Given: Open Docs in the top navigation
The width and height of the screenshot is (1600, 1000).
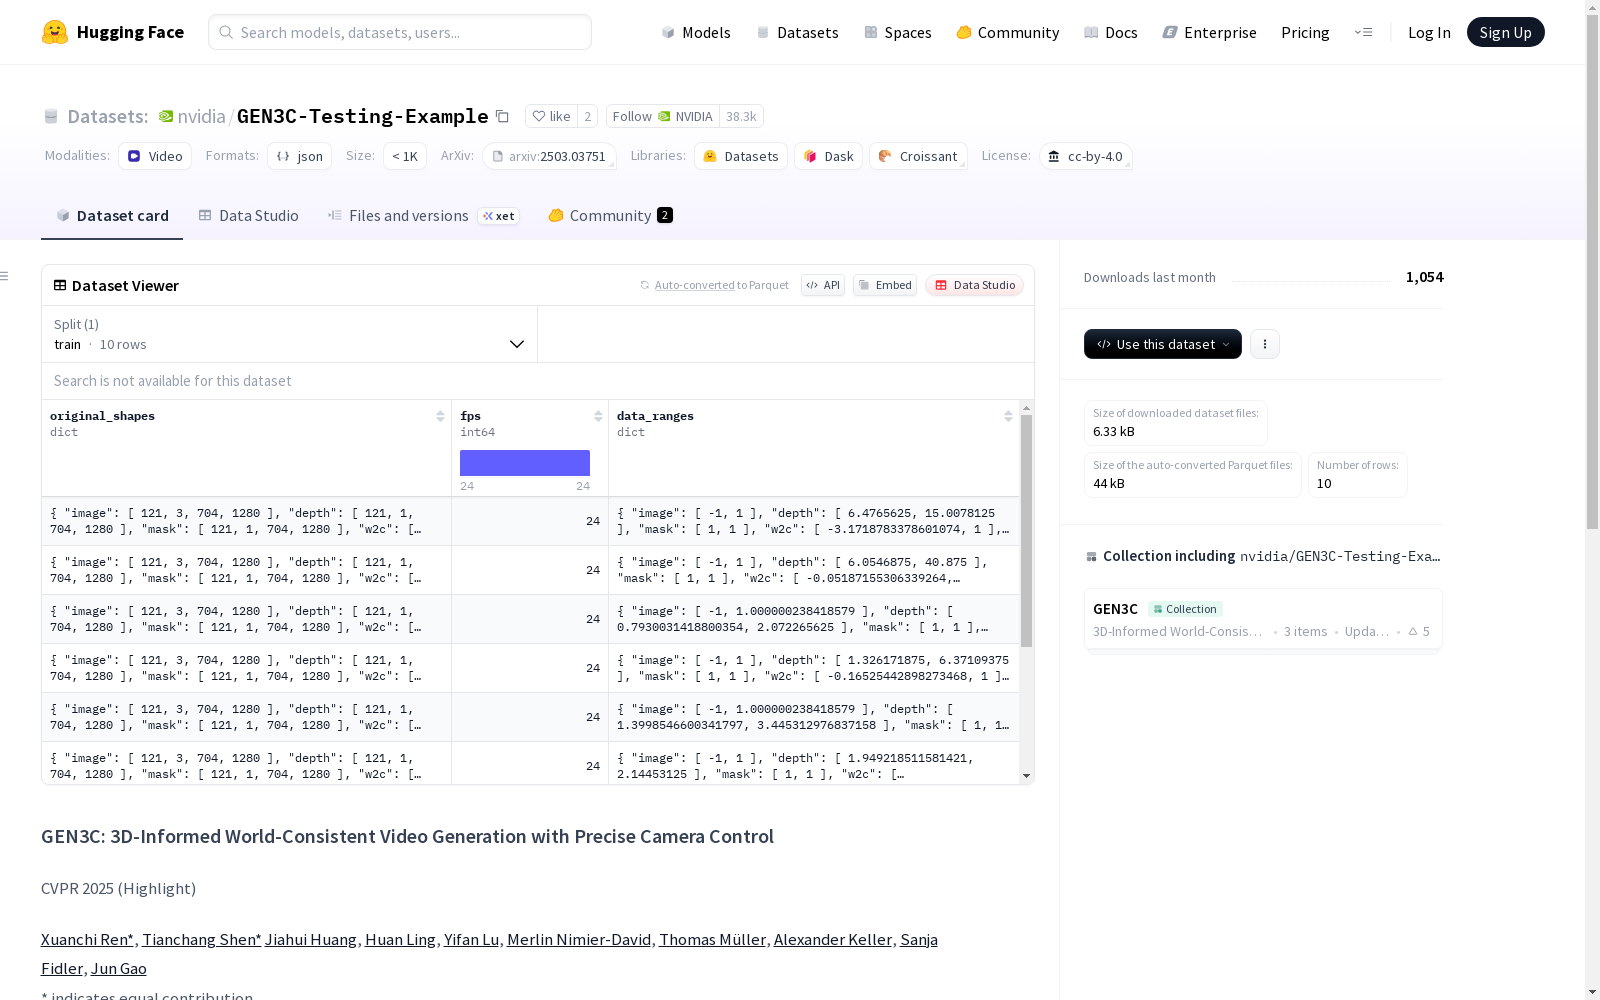Looking at the screenshot, I should click(x=1111, y=32).
